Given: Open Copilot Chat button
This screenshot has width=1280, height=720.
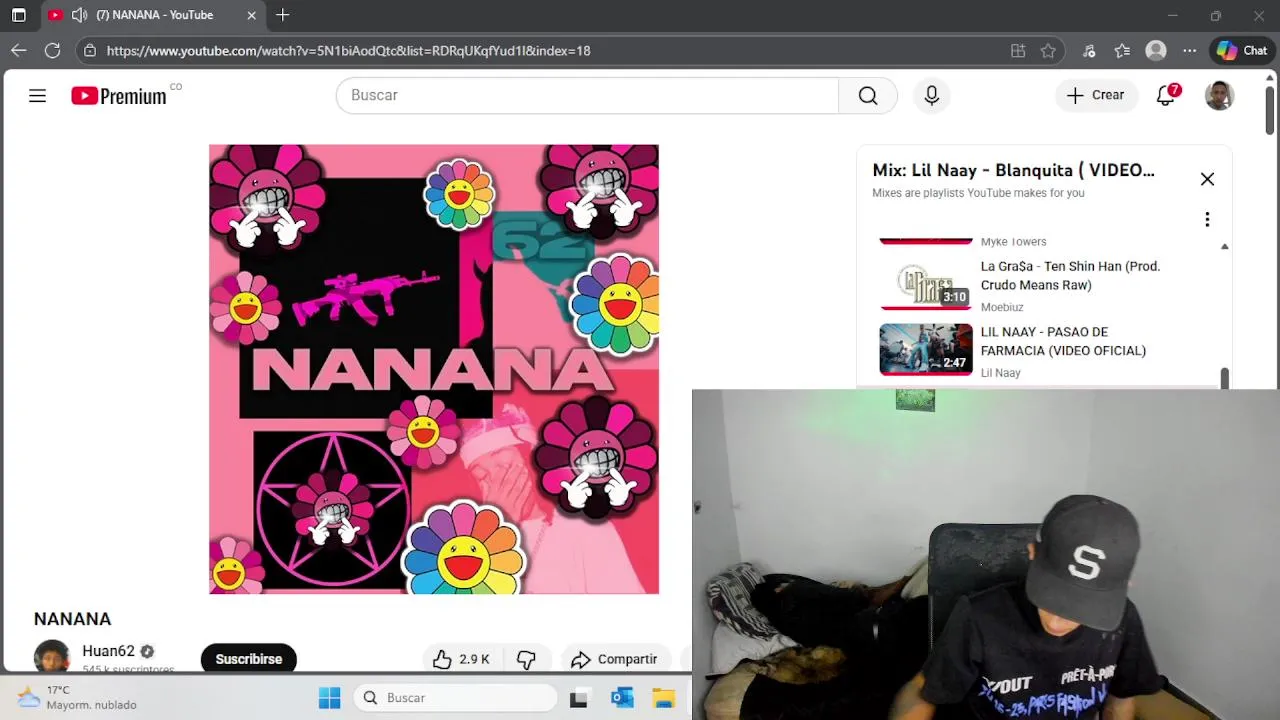Looking at the screenshot, I should tap(1242, 50).
